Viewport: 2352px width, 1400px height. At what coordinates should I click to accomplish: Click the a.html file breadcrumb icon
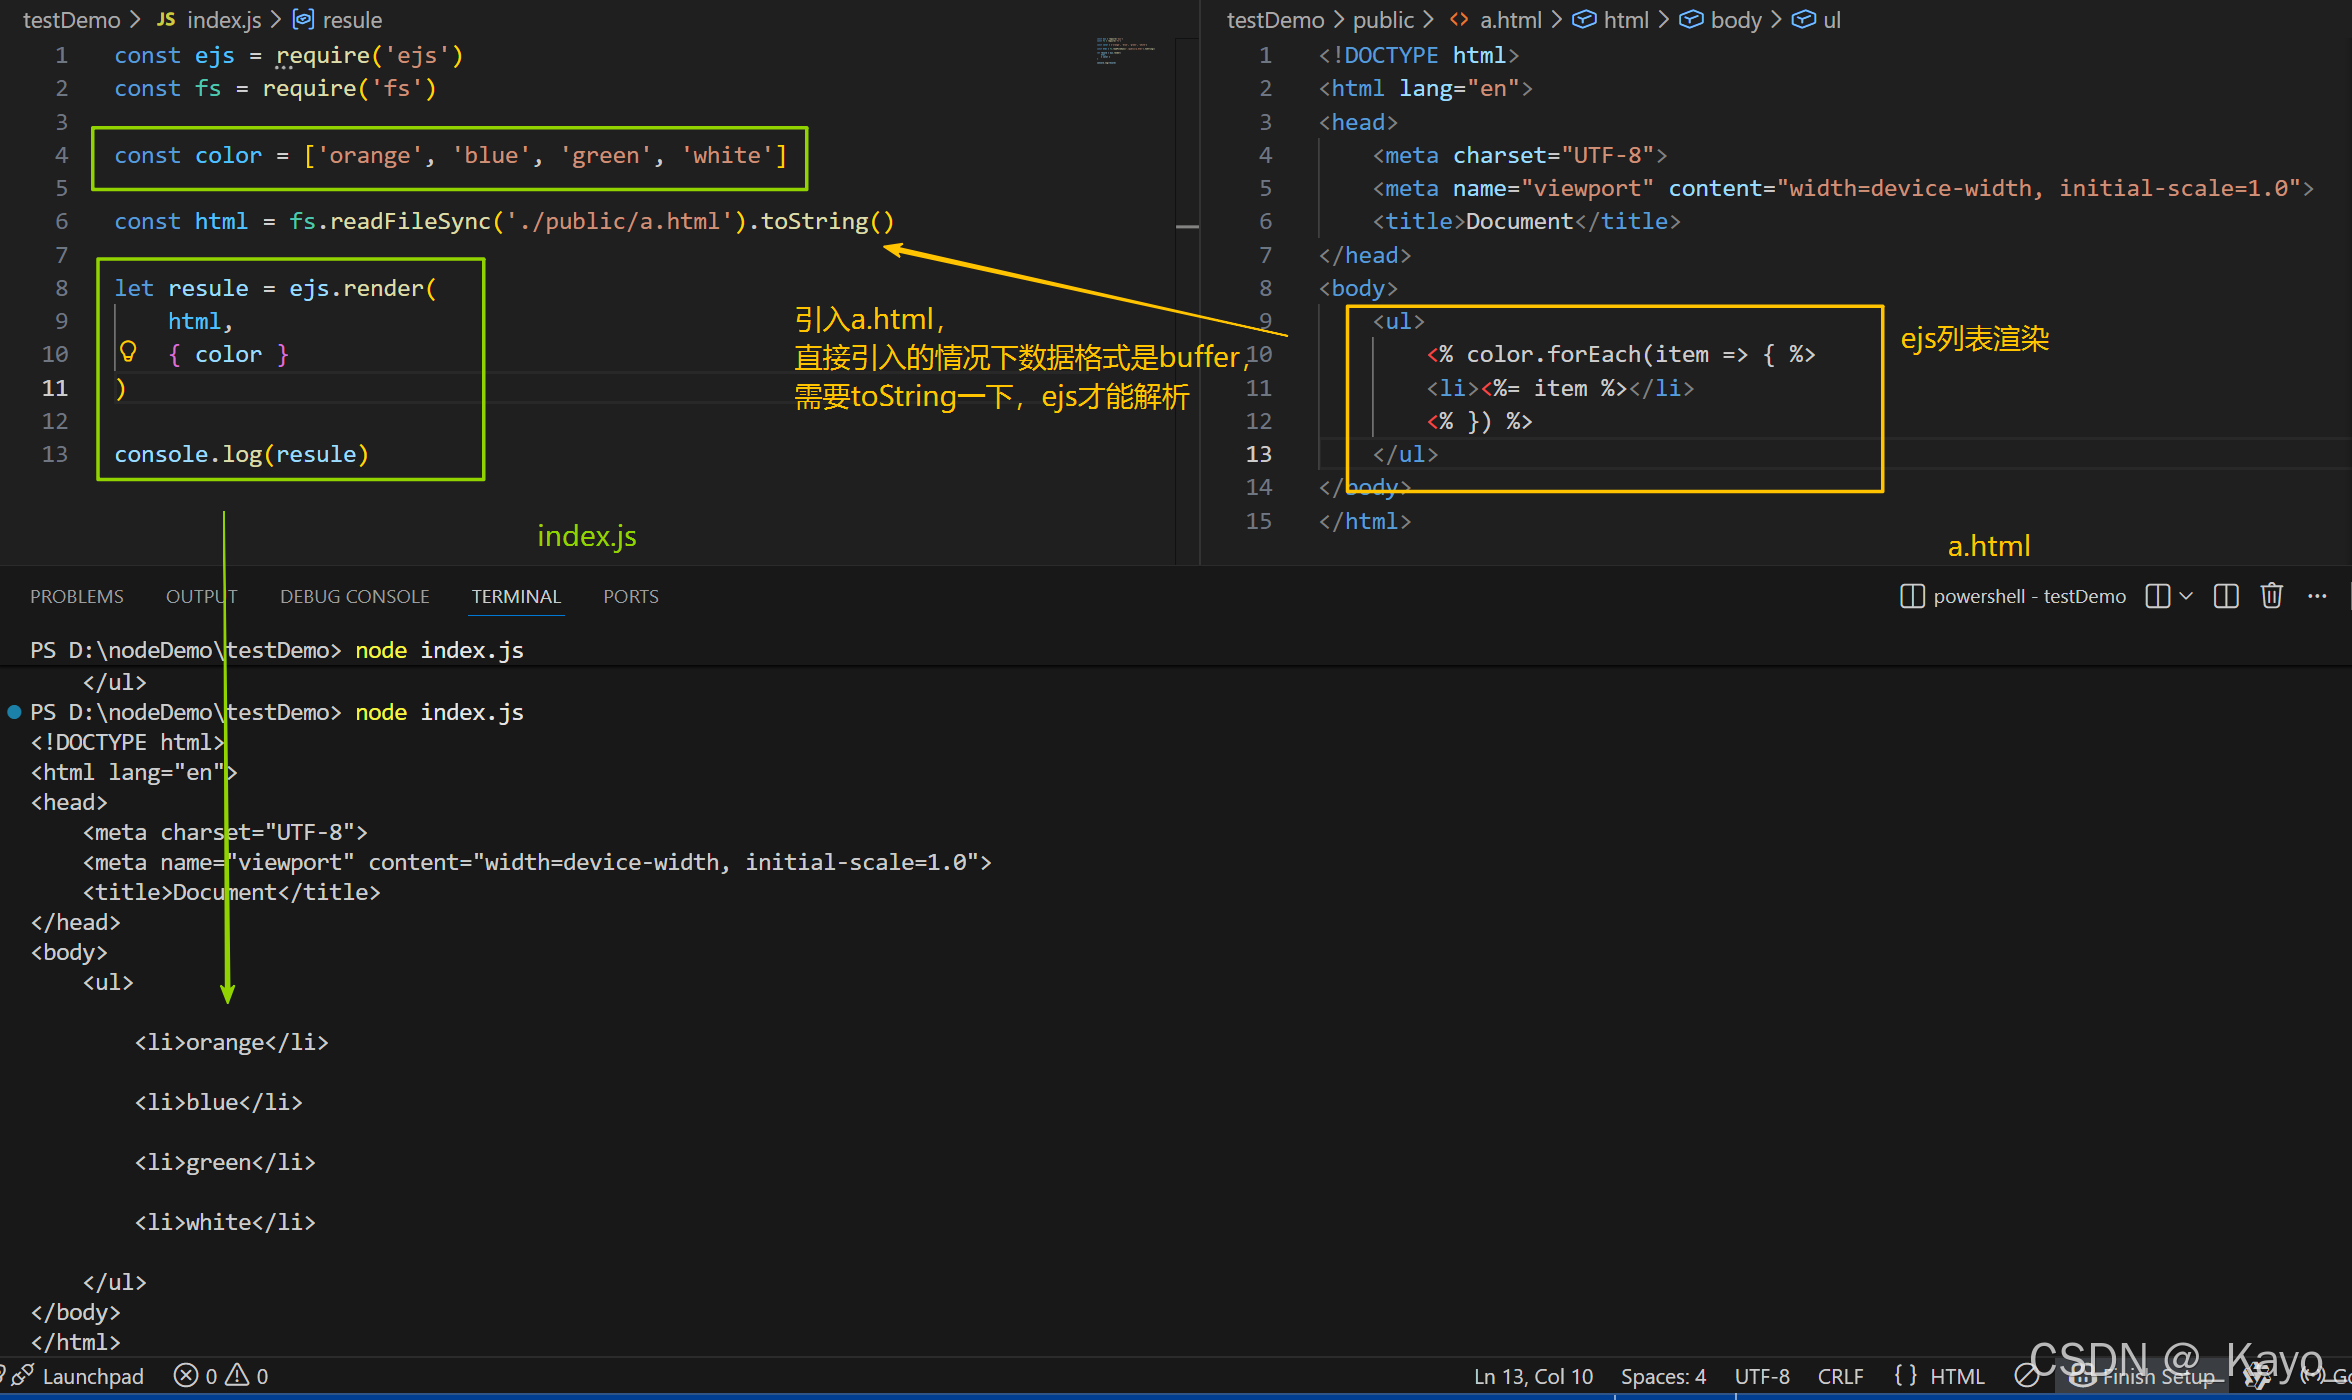pyautogui.click(x=1459, y=20)
